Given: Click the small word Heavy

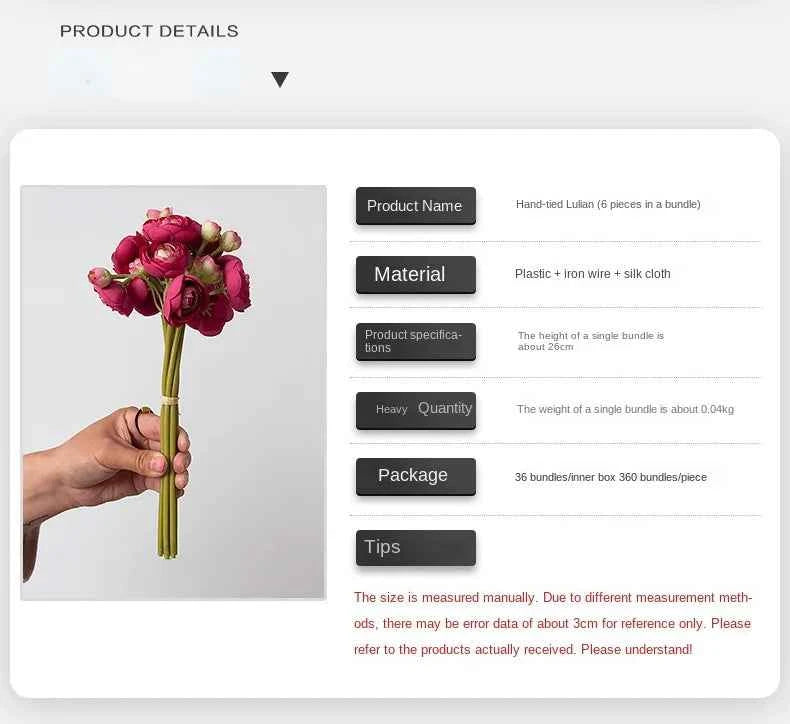Looking at the screenshot, I should tap(391, 409).
